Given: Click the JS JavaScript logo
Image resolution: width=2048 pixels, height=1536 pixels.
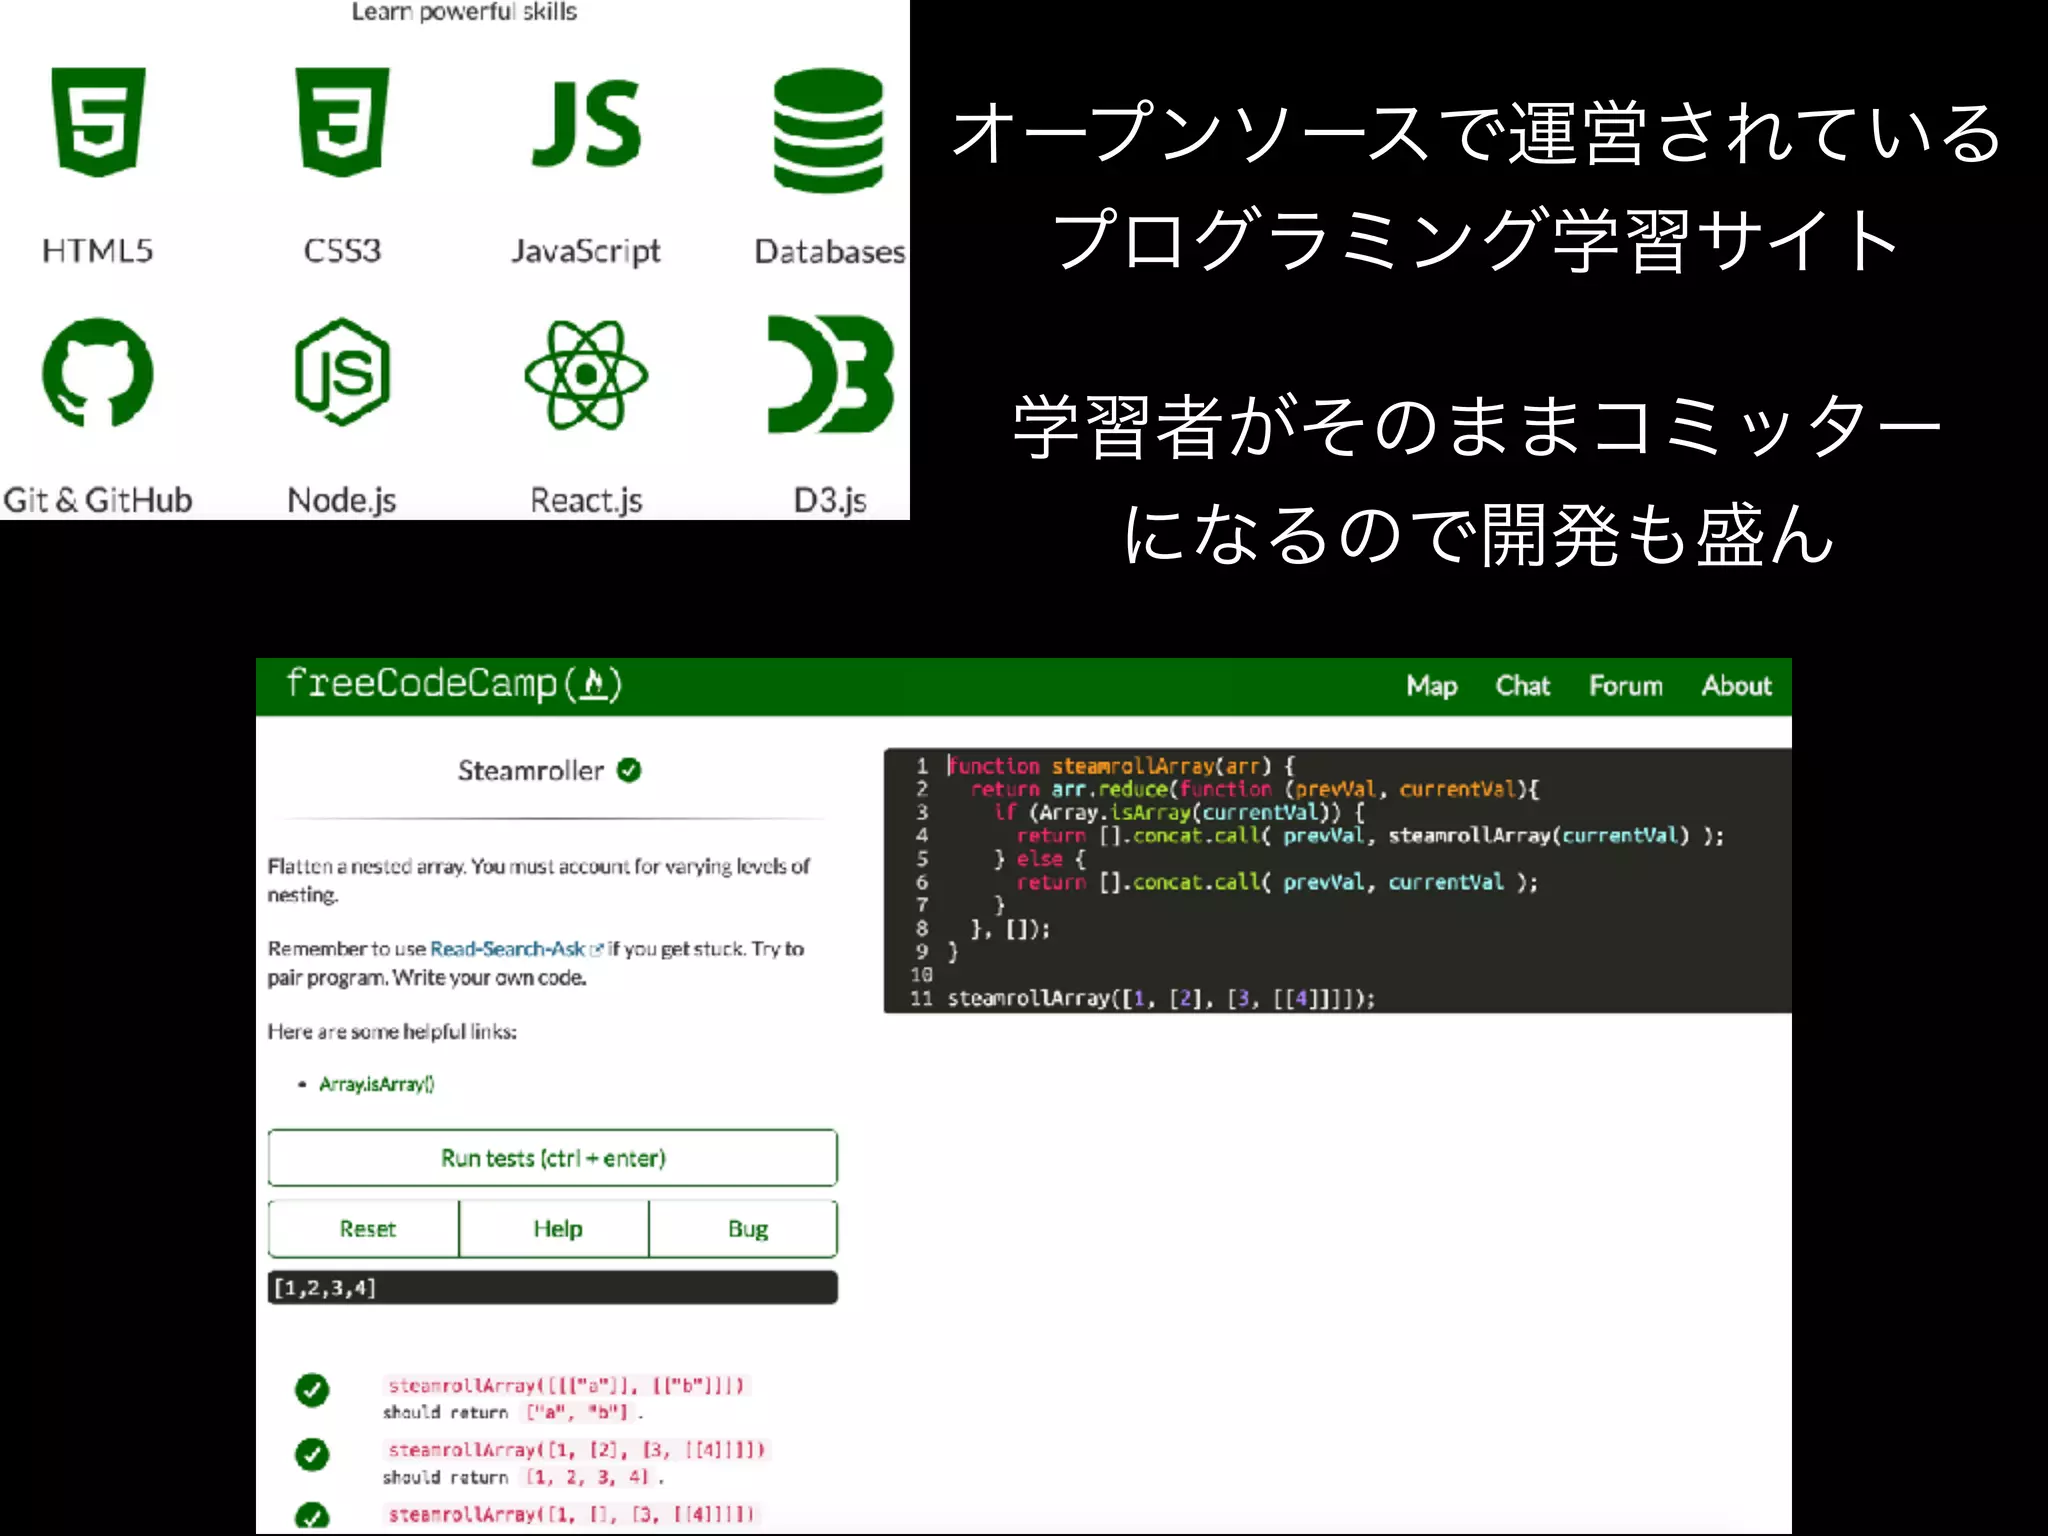Looking at the screenshot, I should (586, 123).
